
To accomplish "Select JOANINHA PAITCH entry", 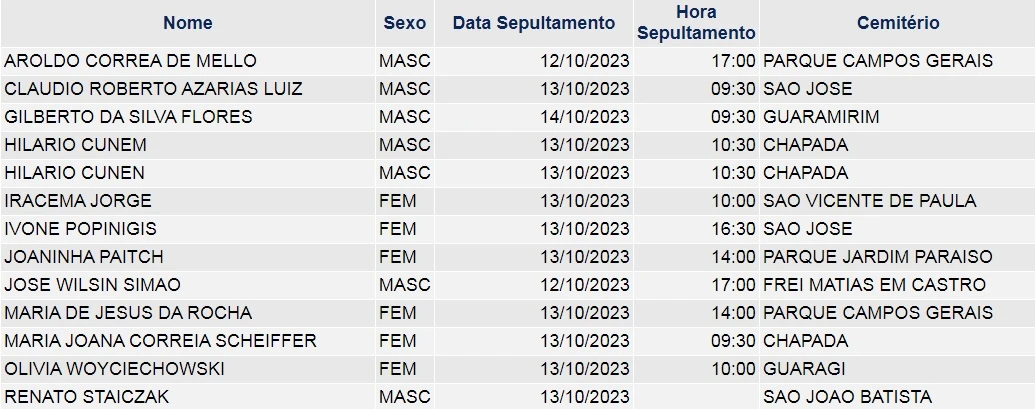I will [84, 257].
